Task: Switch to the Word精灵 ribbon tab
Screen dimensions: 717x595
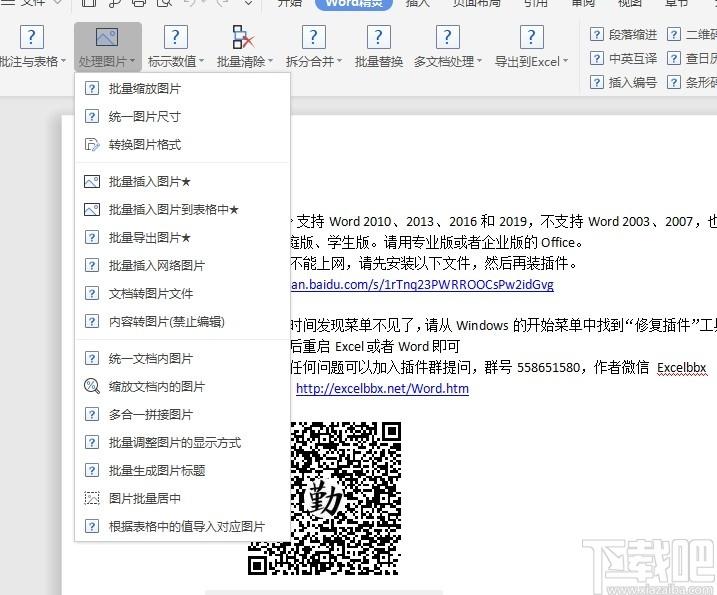Action: (x=354, y=4)
